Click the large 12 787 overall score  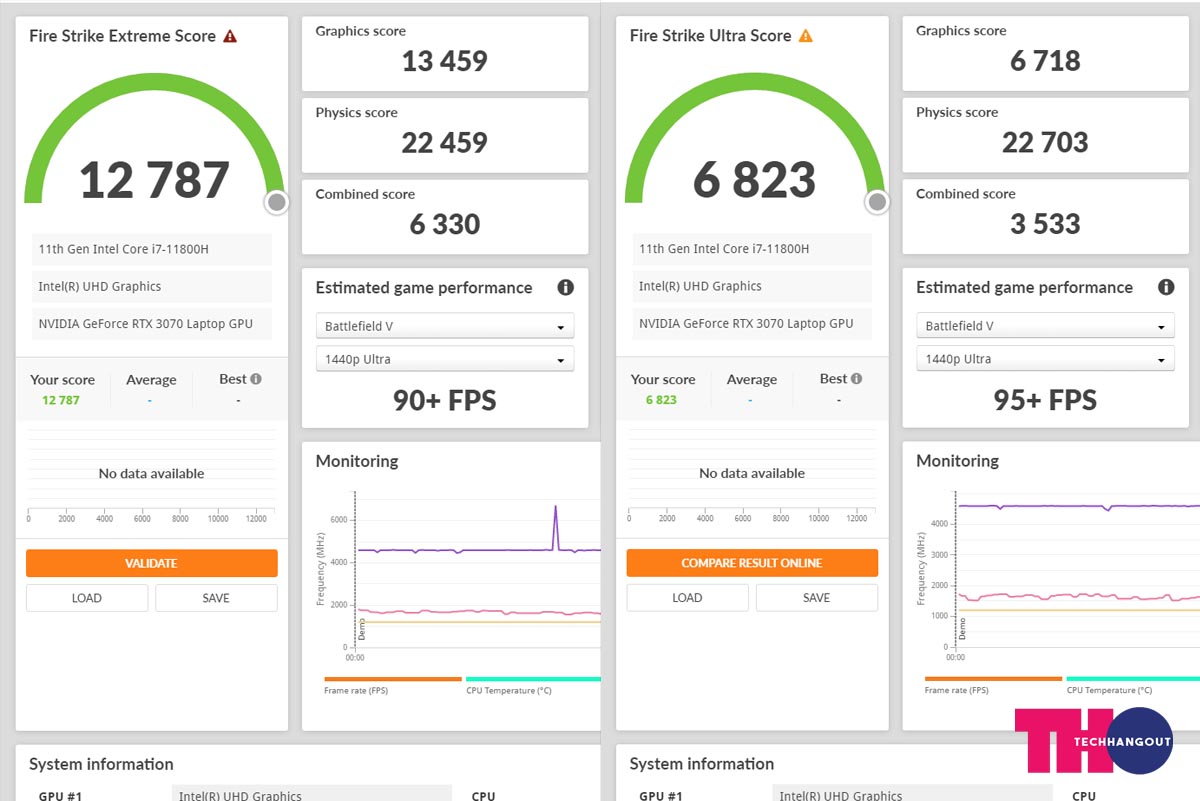coord(154,180)
